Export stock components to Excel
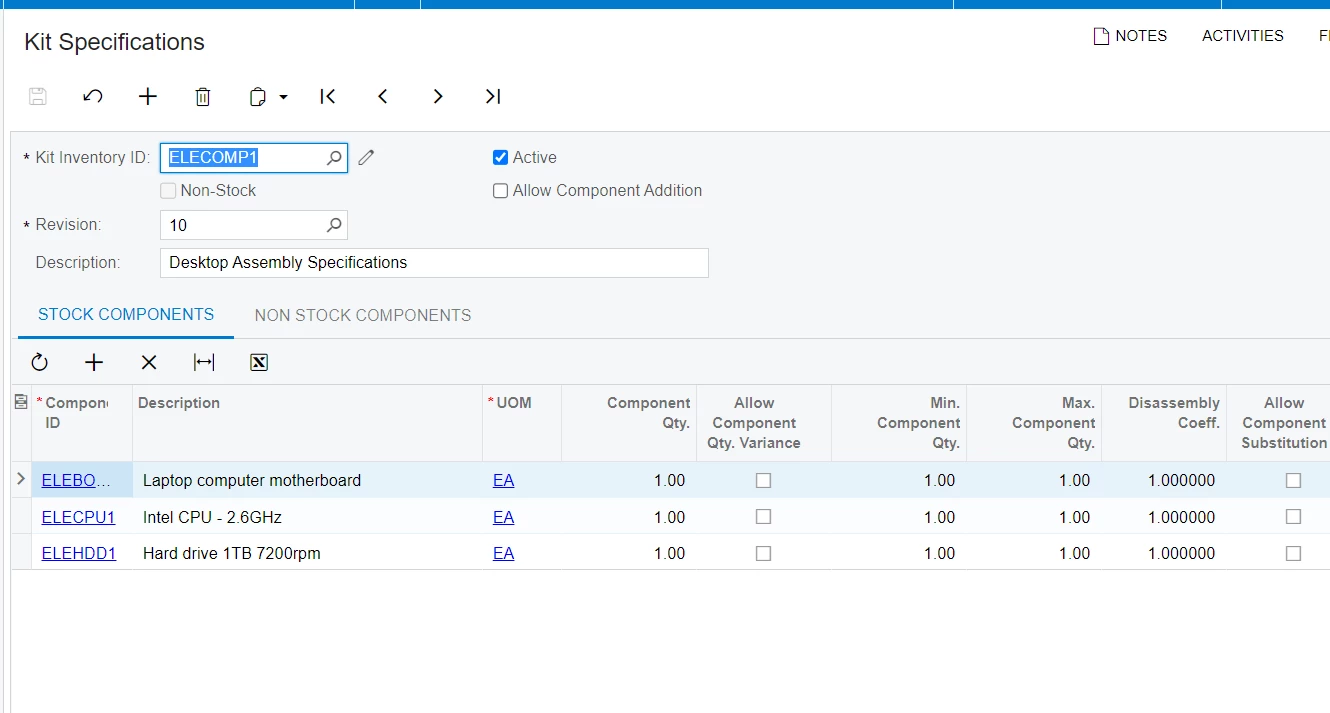This screenshot has width=1330, height=713. (x=258, y=362)
